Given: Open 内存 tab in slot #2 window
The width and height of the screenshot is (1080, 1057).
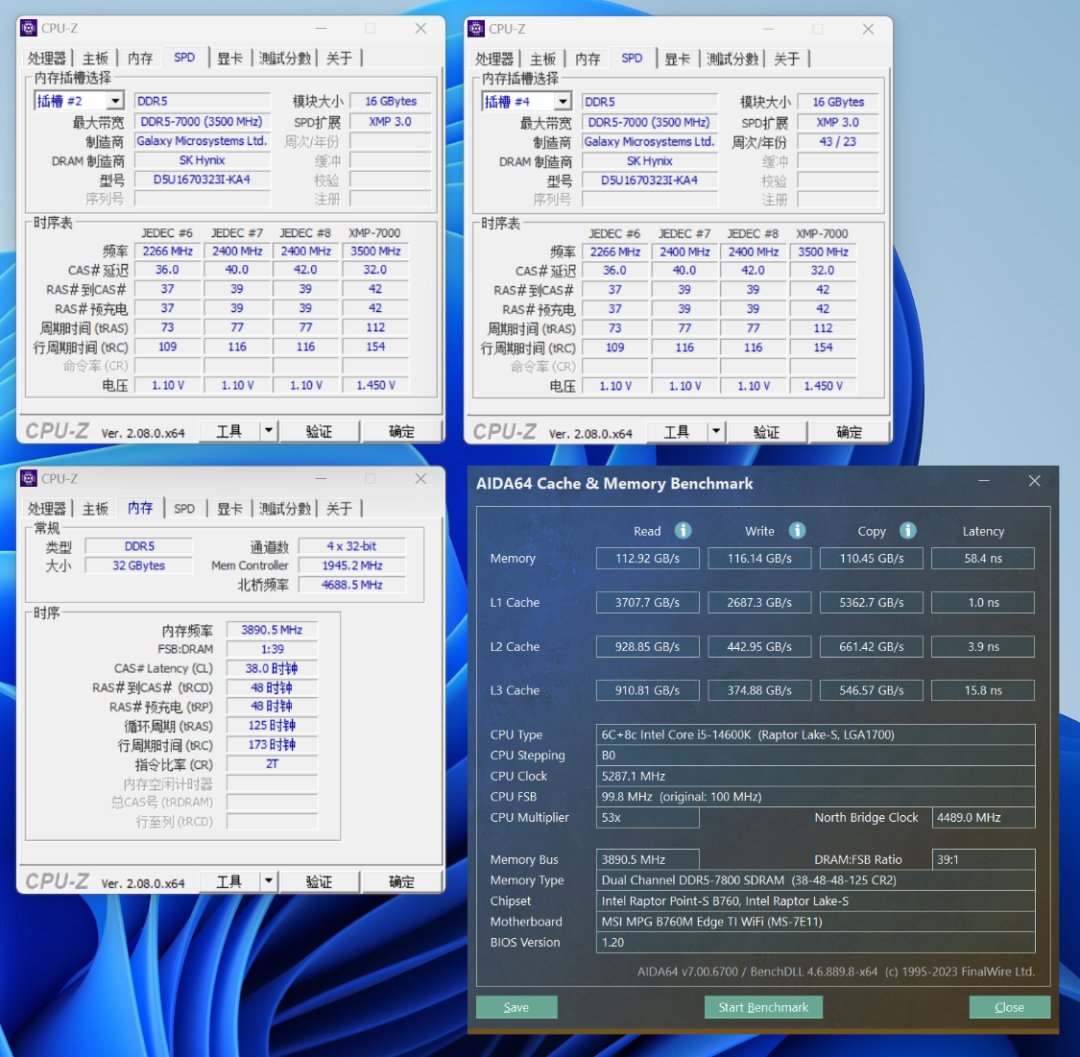Looking at the screenshot, I should click(140, 58).
